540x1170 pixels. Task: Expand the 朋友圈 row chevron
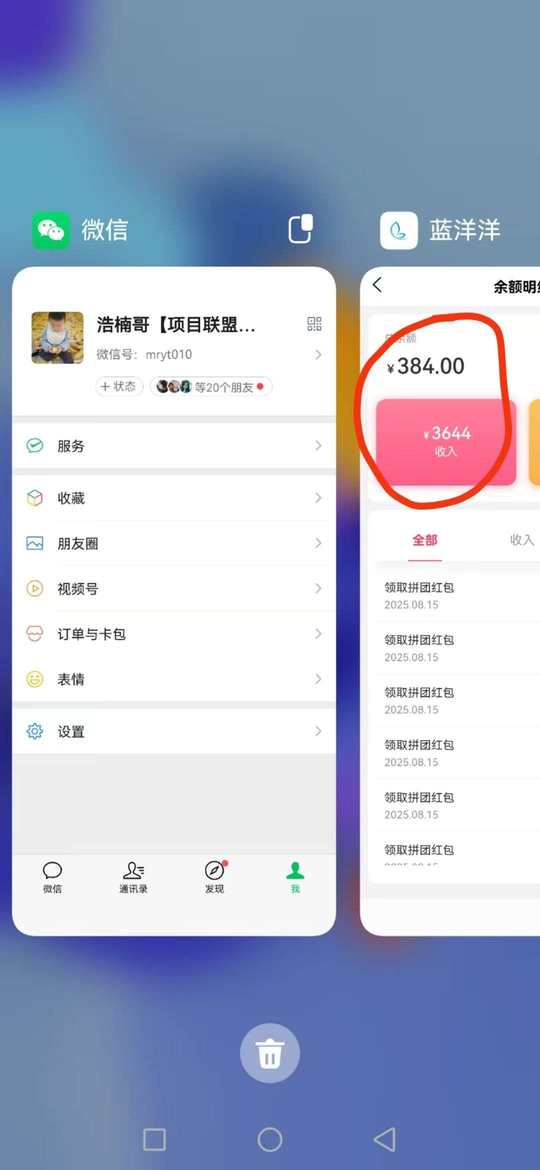318,543
